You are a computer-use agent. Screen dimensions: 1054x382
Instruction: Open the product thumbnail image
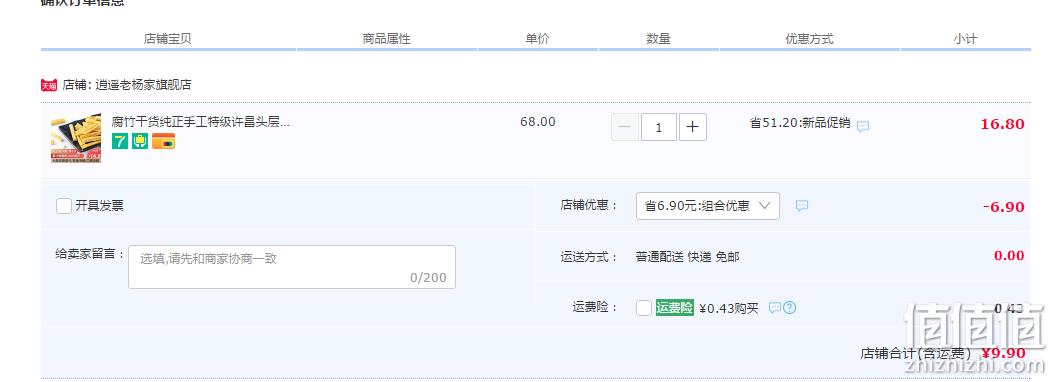point(75,138)
